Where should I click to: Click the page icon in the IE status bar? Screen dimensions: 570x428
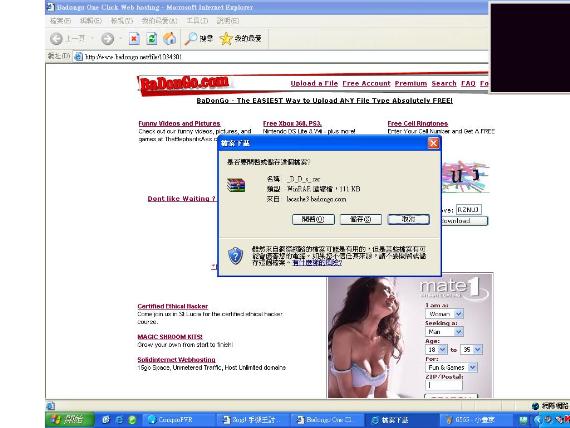coord(51,406)
